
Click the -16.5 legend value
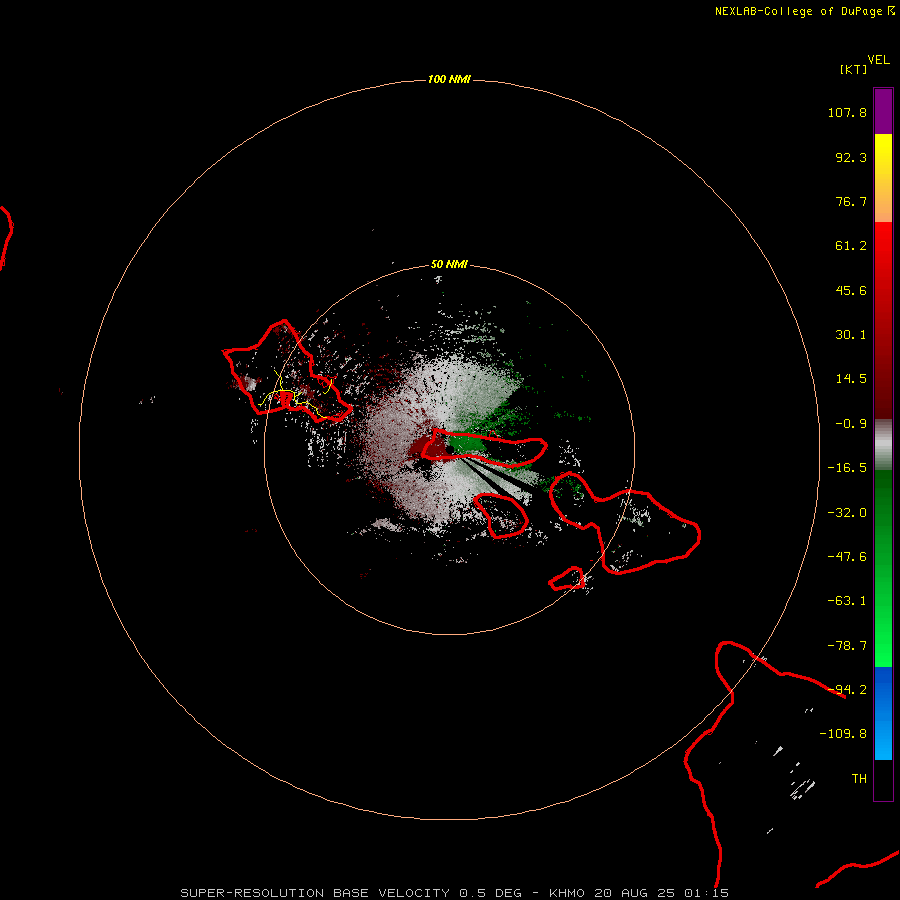point(847,468)
